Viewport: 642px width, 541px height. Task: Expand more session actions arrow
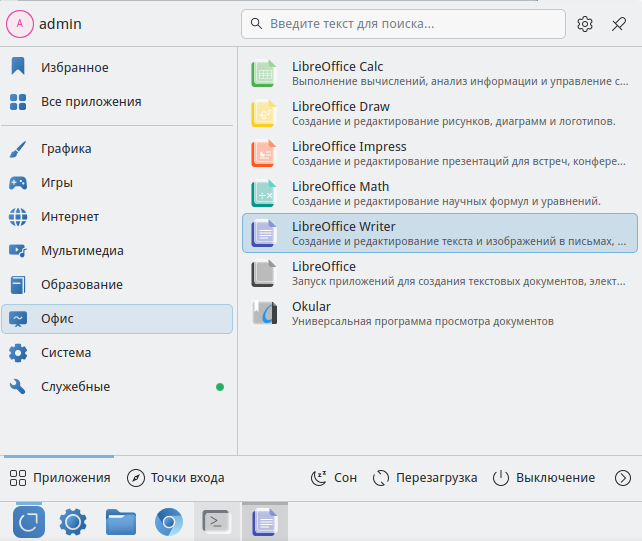coord(623,478)
